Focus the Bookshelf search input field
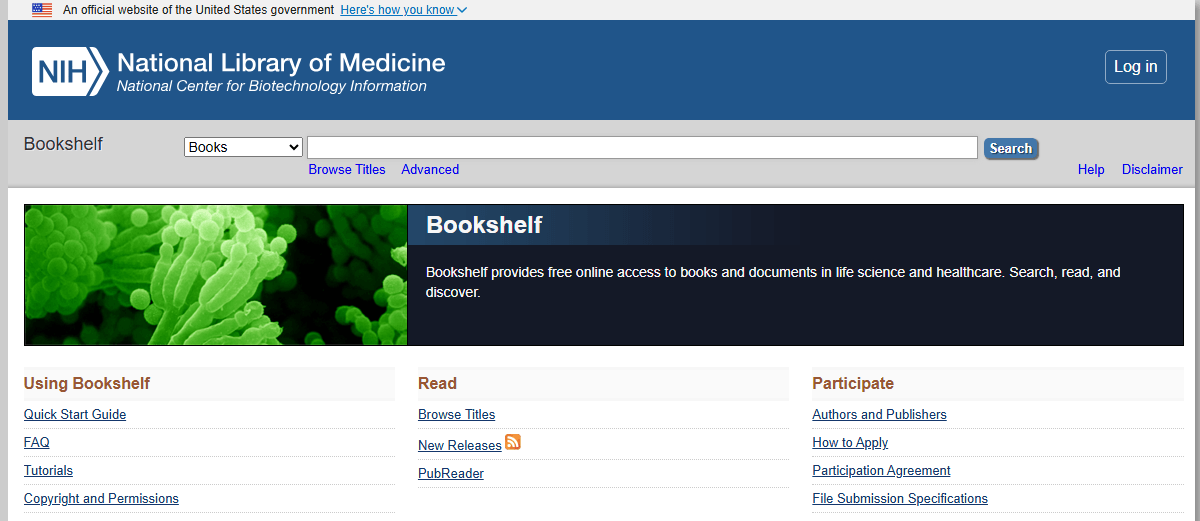 [642, 147]
